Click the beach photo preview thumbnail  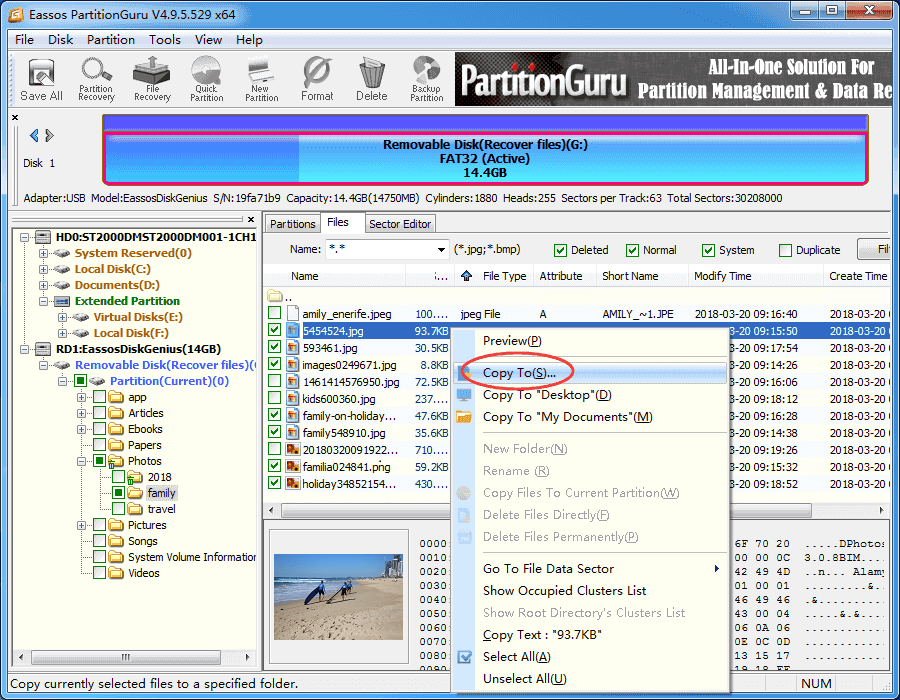(x=339, y=597)
